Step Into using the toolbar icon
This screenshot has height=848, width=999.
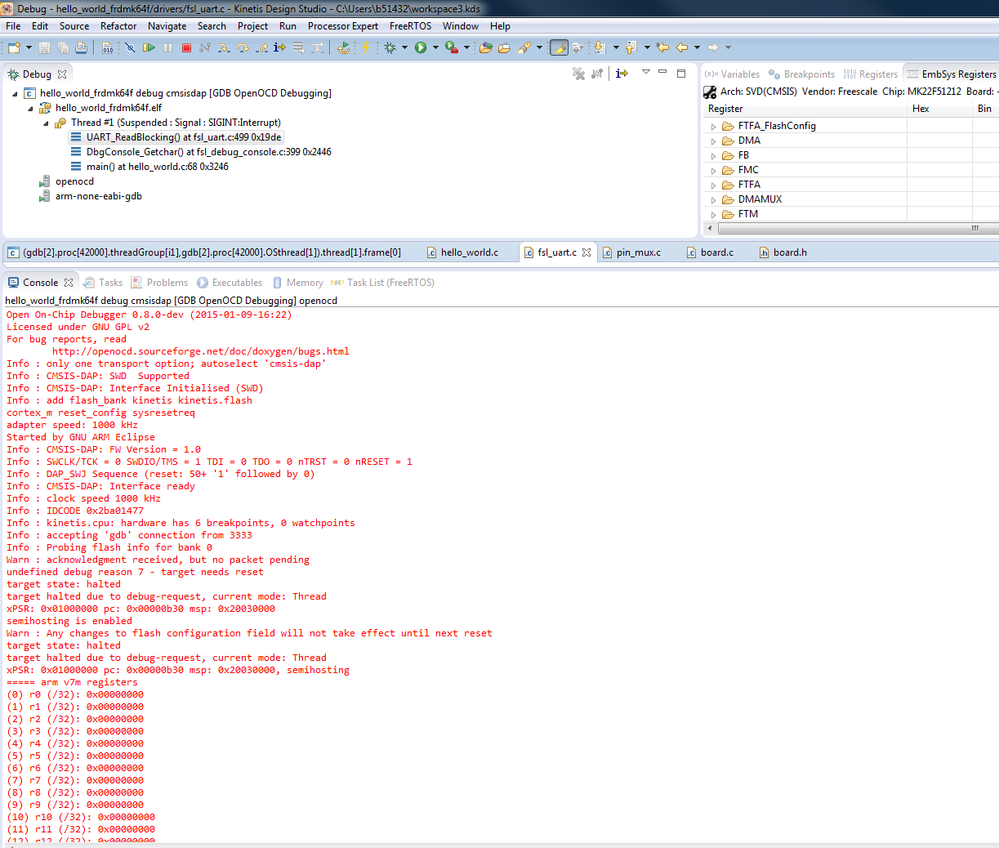click(x=224, y=48)
